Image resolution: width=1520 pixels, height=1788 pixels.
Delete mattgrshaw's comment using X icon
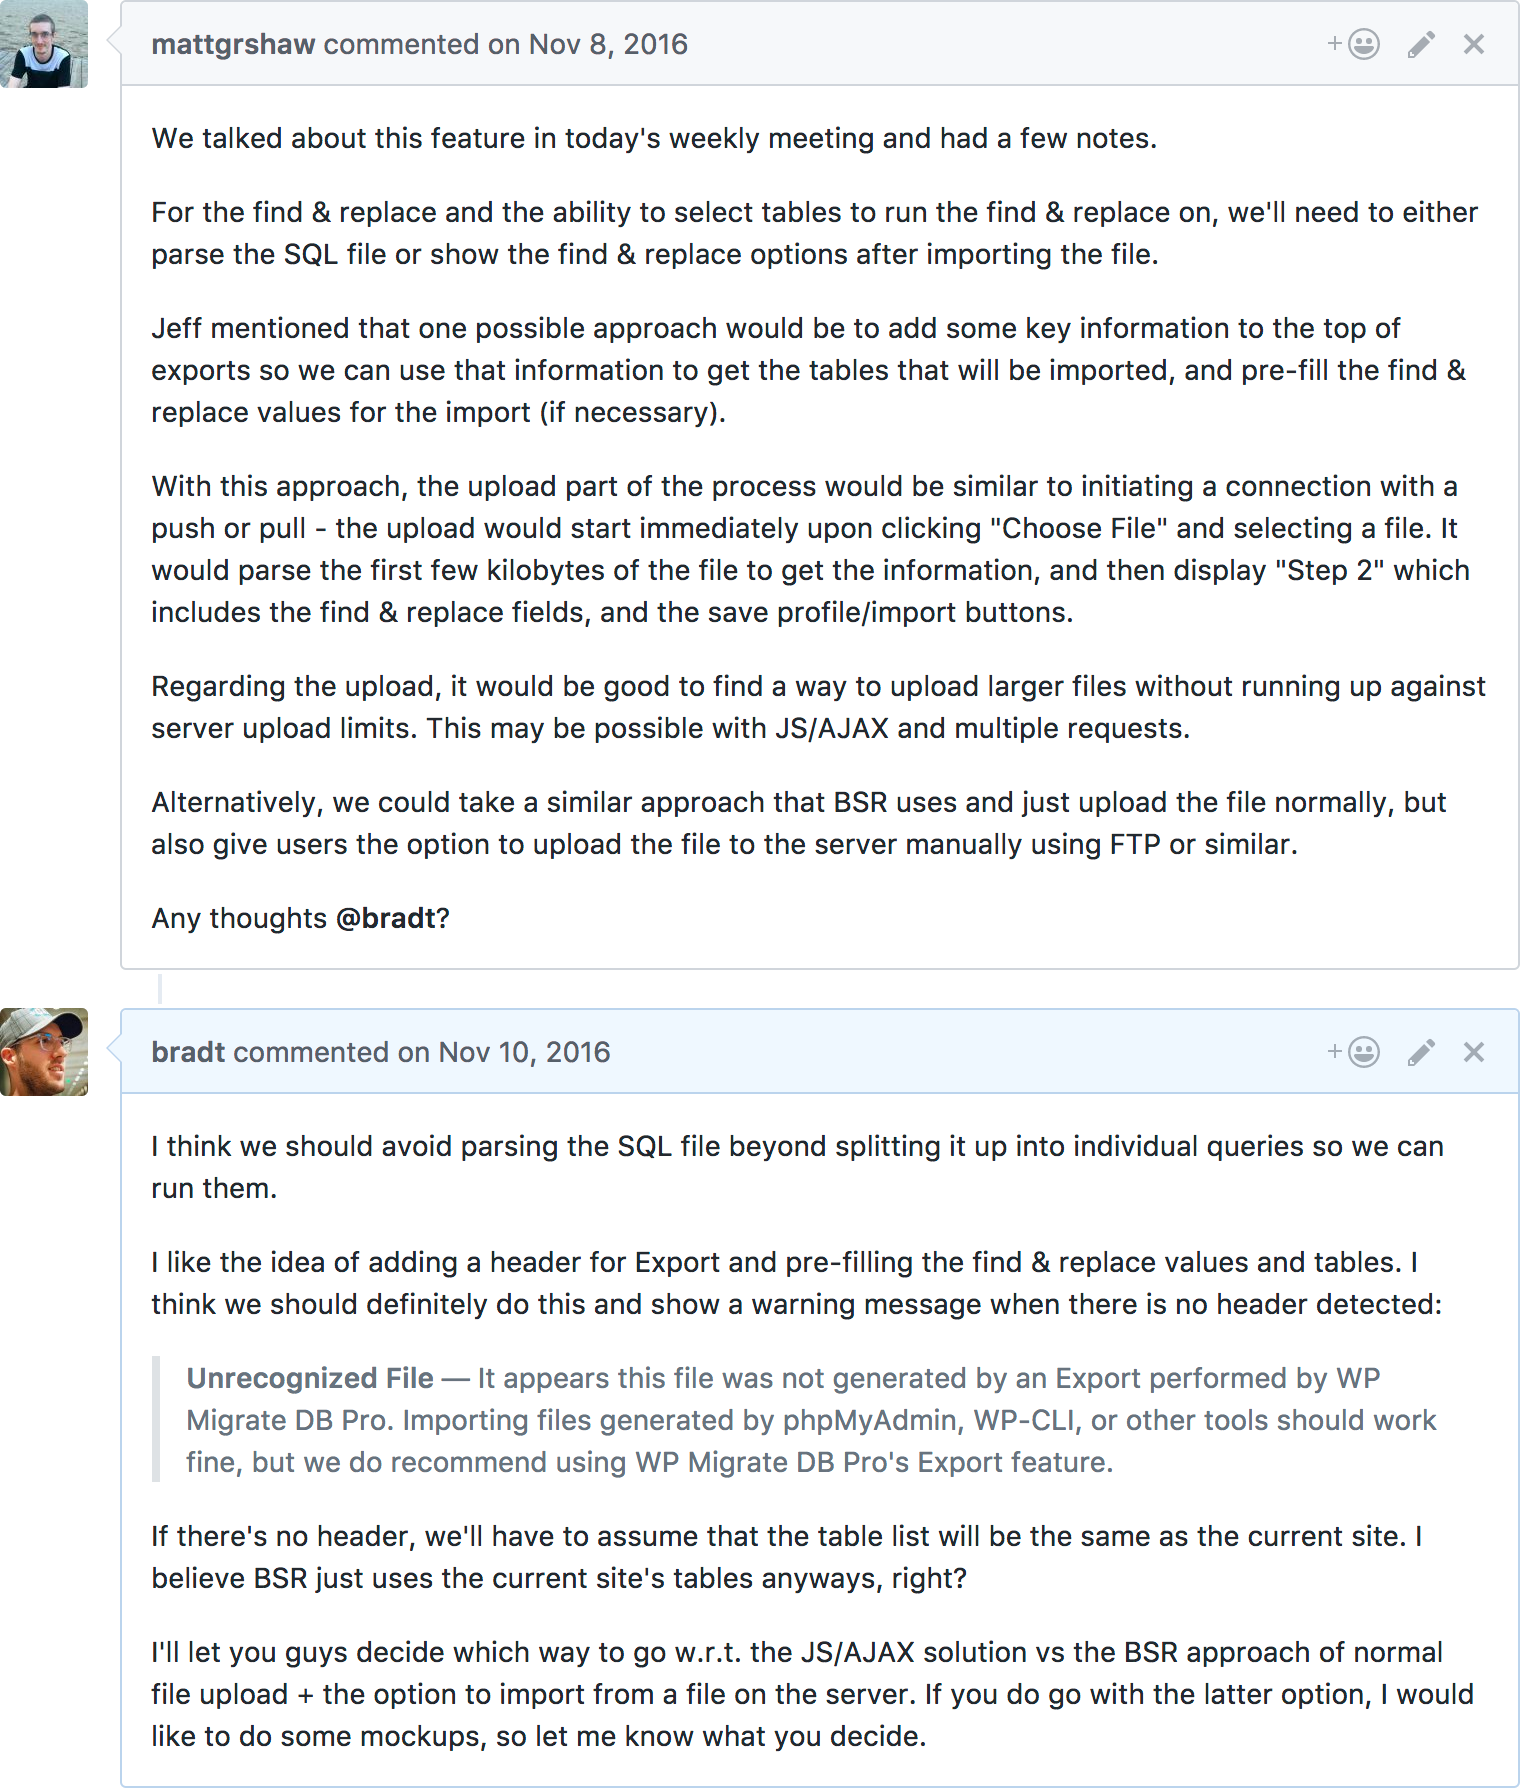[1473, 44]
